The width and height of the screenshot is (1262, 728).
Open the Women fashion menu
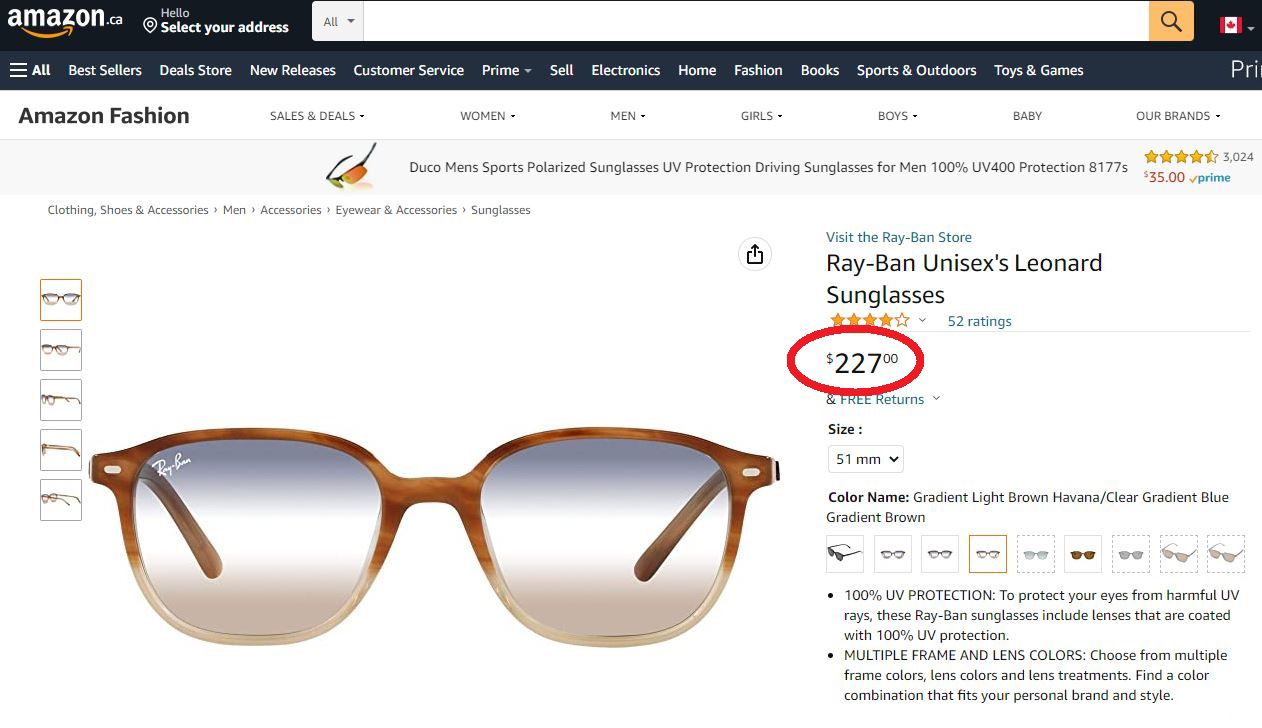click(x=487, y=116)
